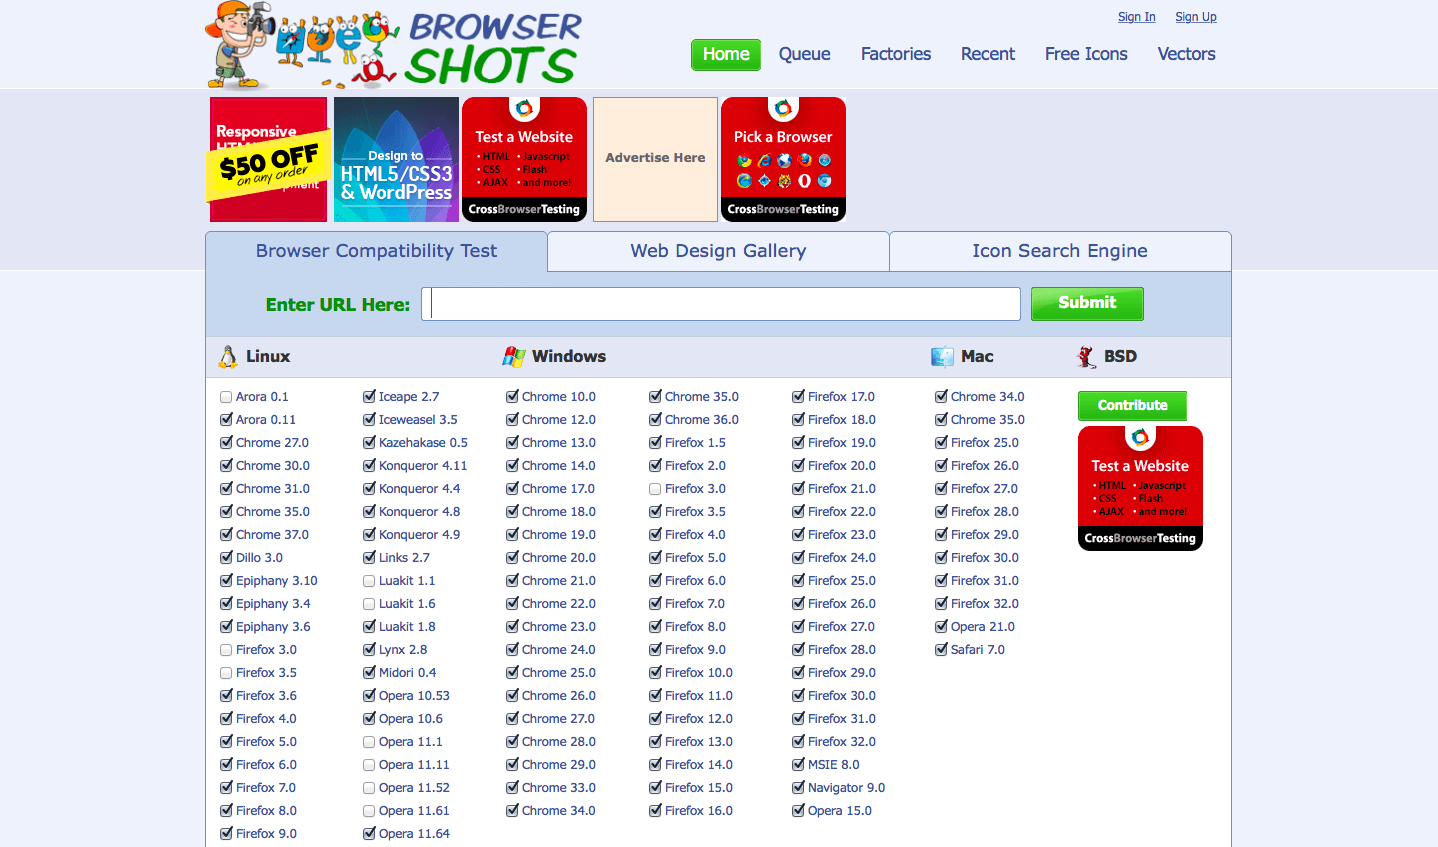Click the Sign In link
The height and width of the screenshot is (847, 1438).
(x=1137, y=17)
